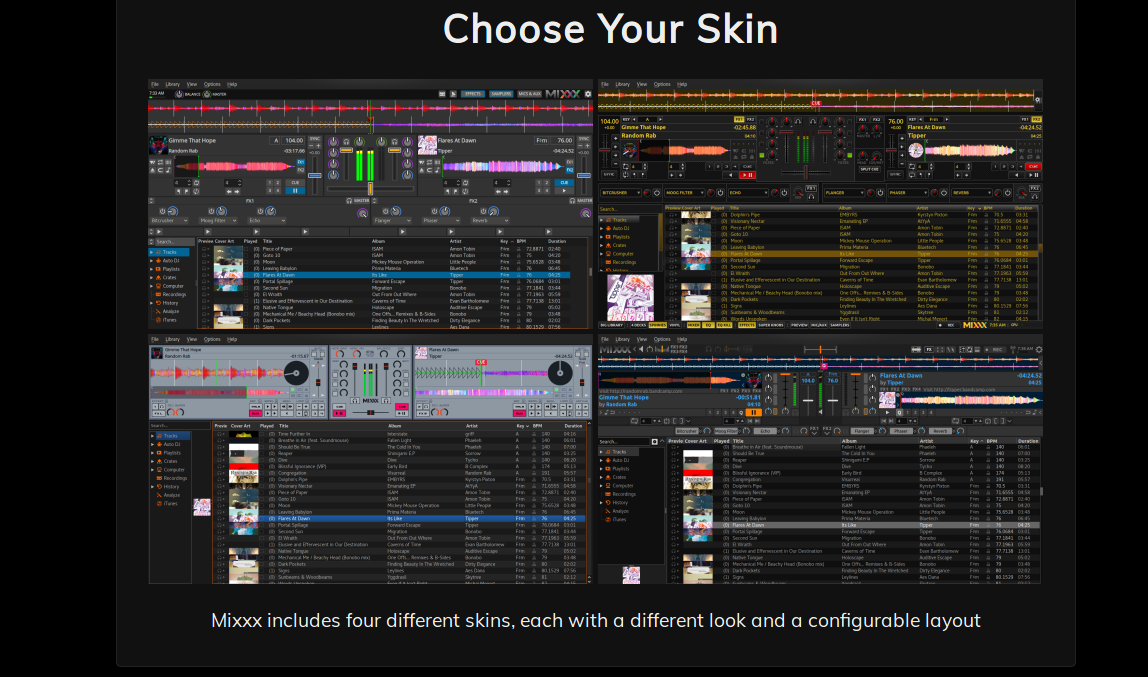Click the Gimme That Hope cover art, top-left skin
The height and width of the screenshot is (677, 1148).
(x=158, y=144)
